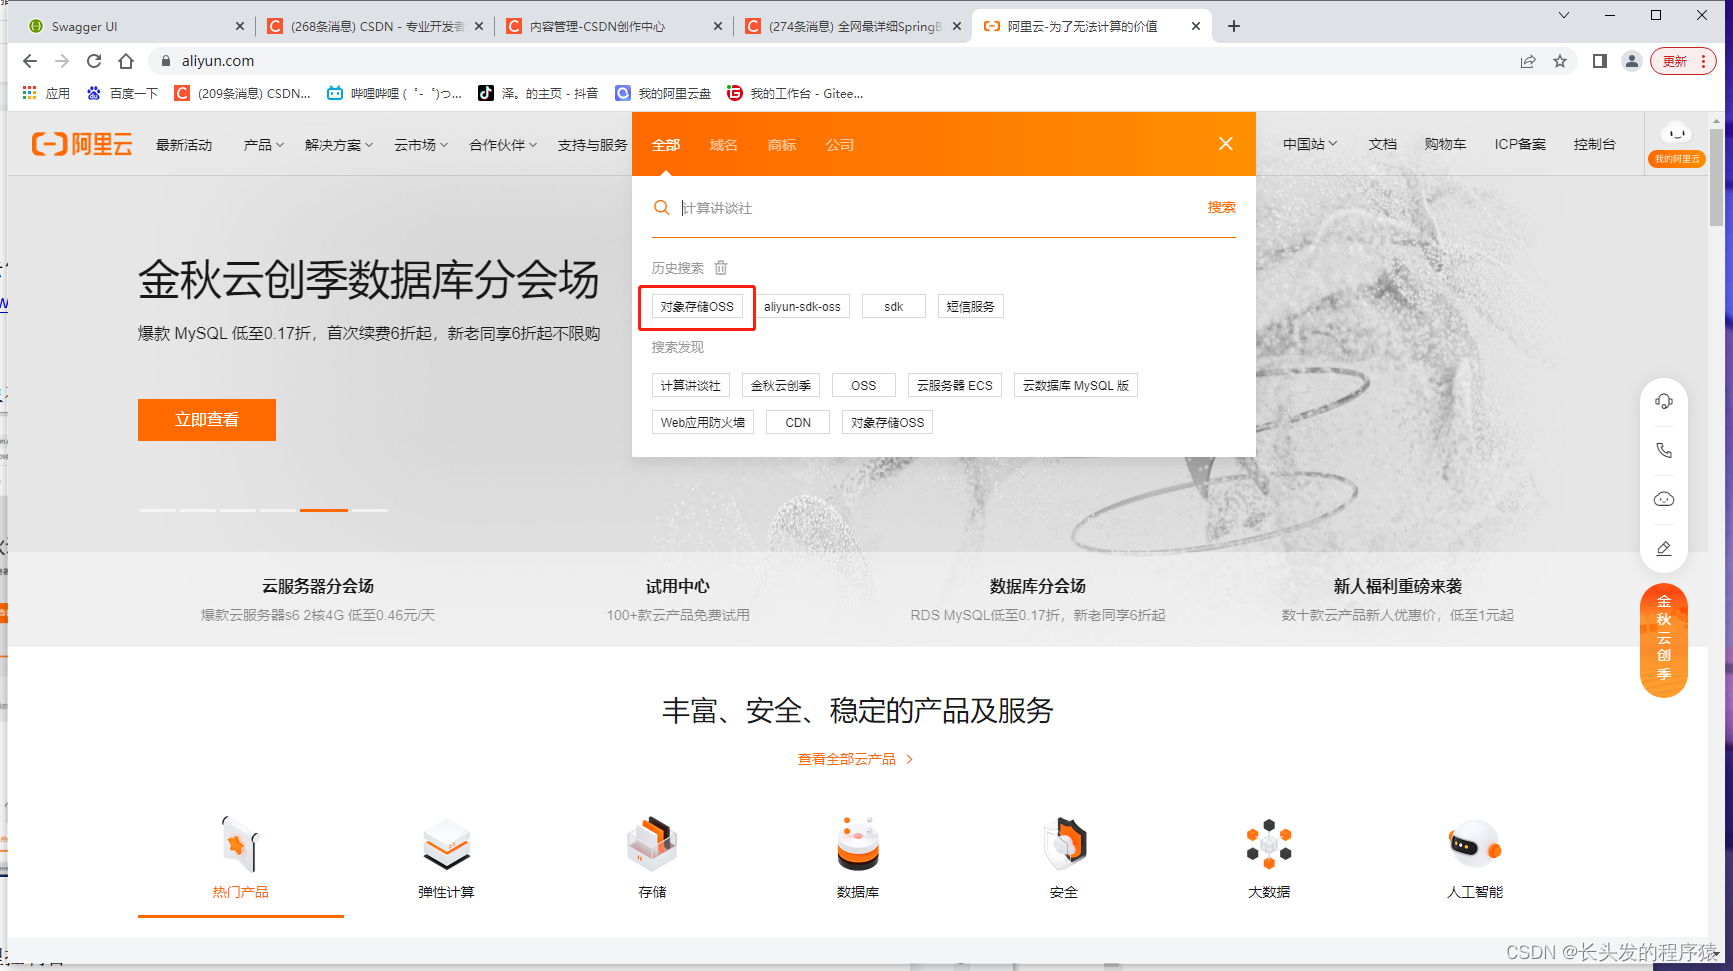Image resolution: width=1733 pixels, height=971 pixels.
Task: Open the 金秋云创季 floating promo button
Action: pos(1664,639)
